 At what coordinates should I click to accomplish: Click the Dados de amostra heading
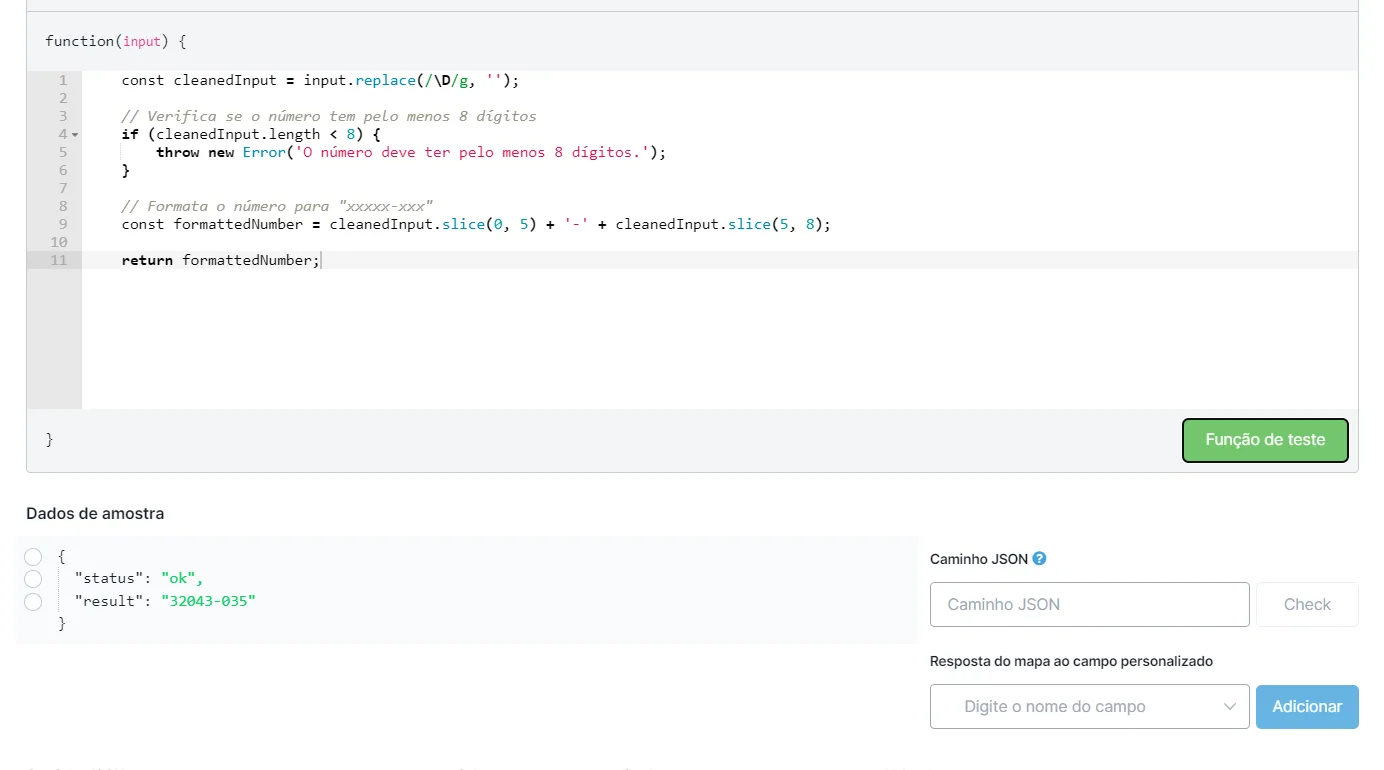(x=95, y=513)
